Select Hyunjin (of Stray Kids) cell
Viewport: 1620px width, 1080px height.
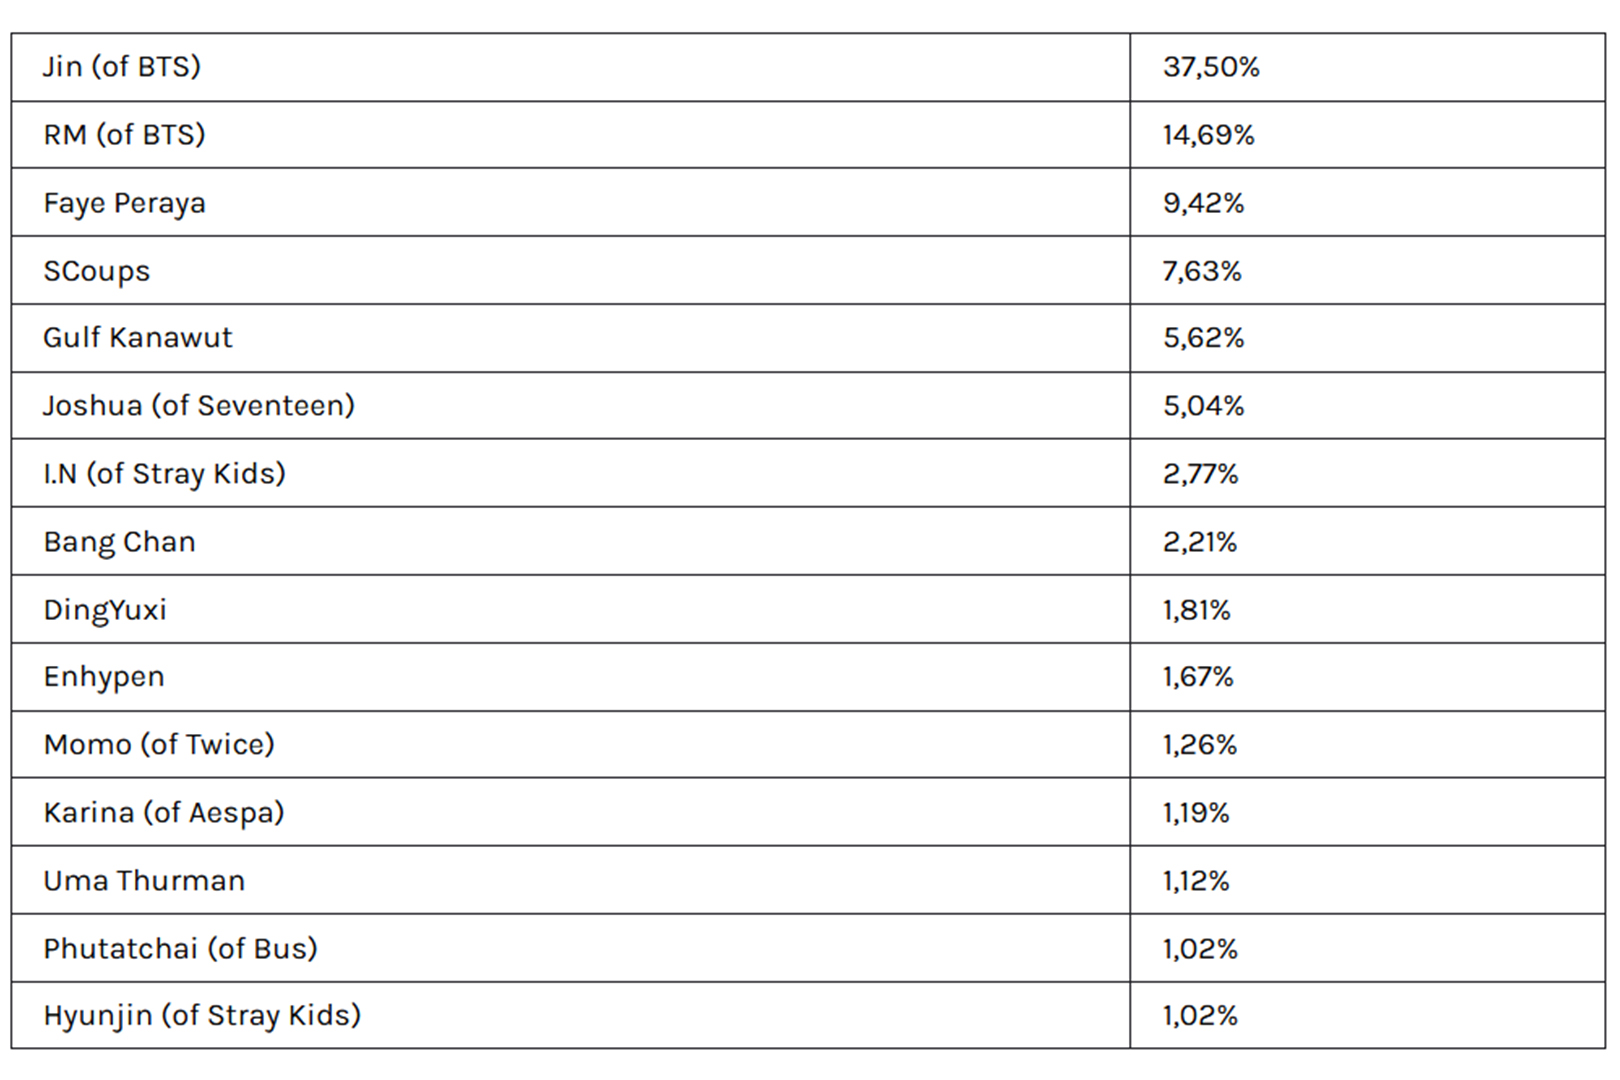202,1016
